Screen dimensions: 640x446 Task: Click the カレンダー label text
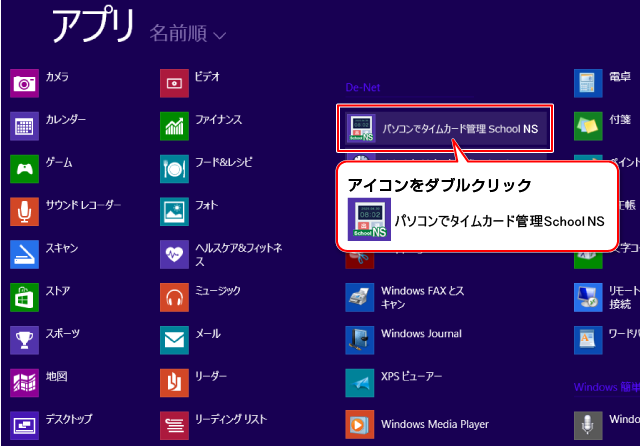(x=66, y=120)
